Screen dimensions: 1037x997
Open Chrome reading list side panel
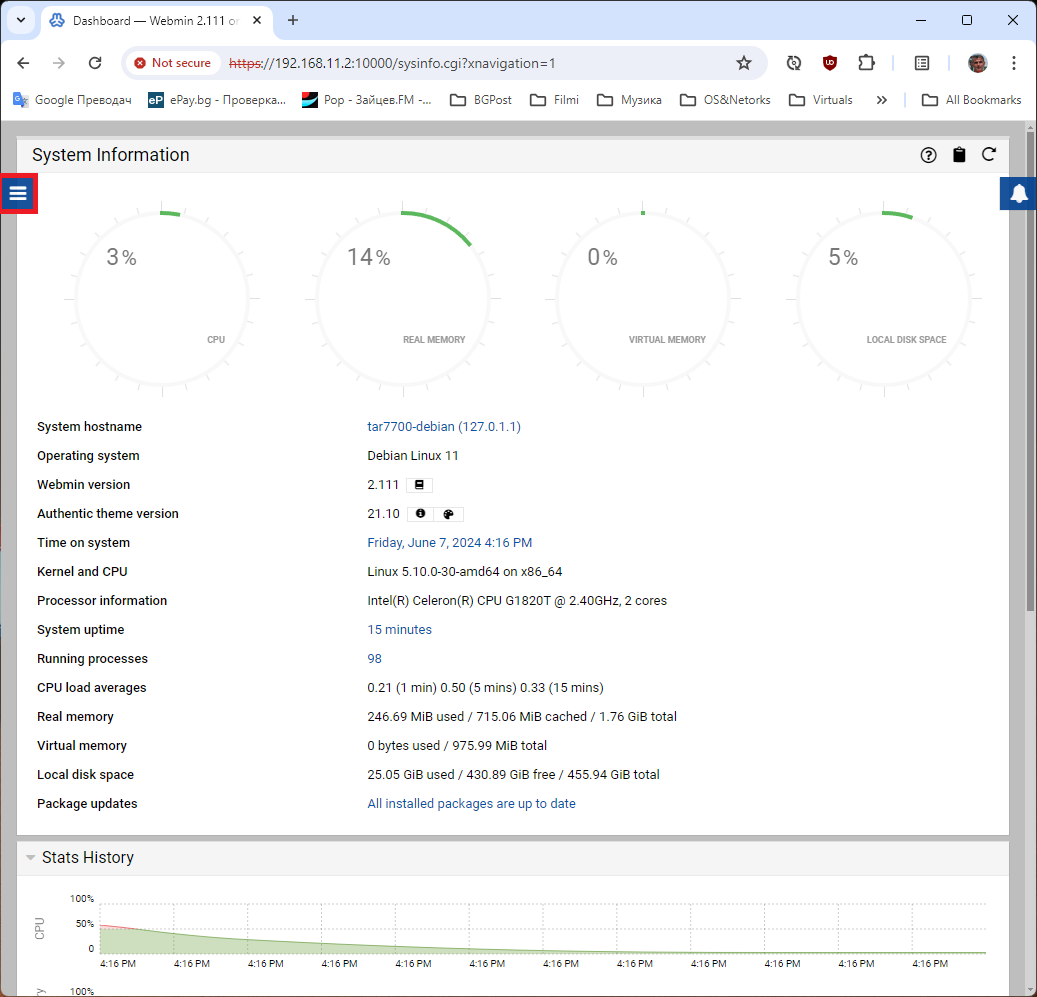coord(922,63)
